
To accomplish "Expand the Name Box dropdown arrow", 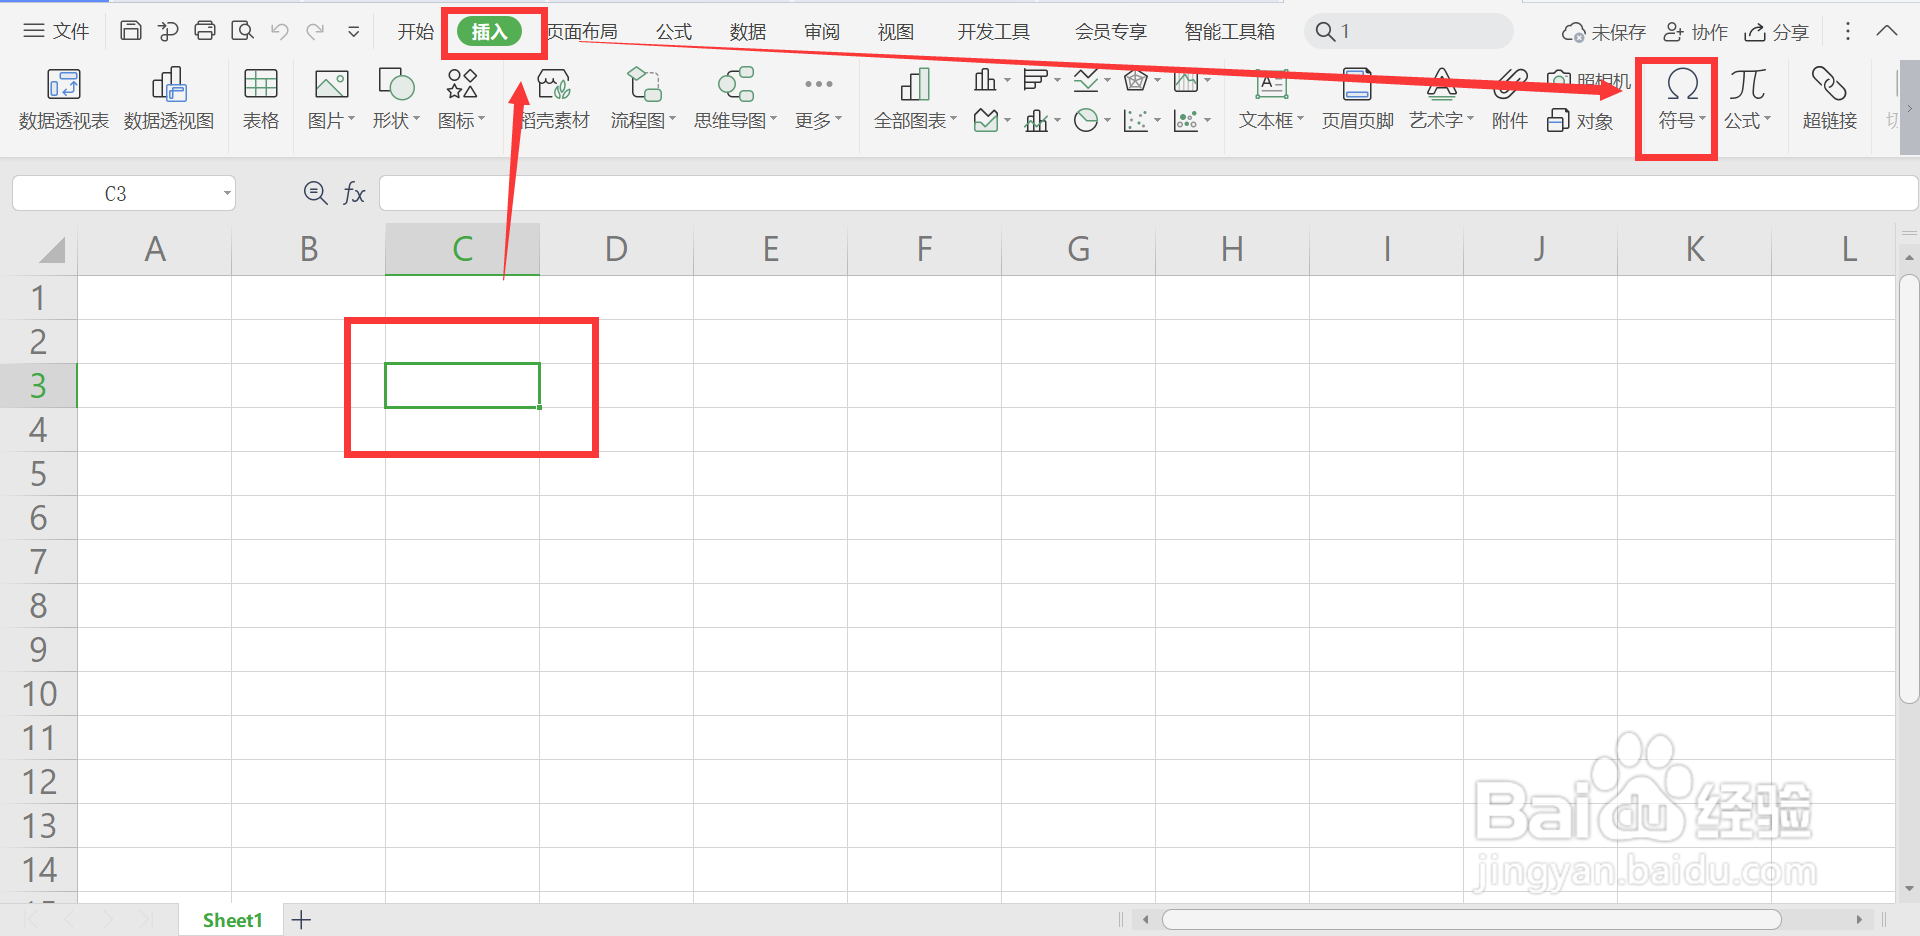I will 227,193.
